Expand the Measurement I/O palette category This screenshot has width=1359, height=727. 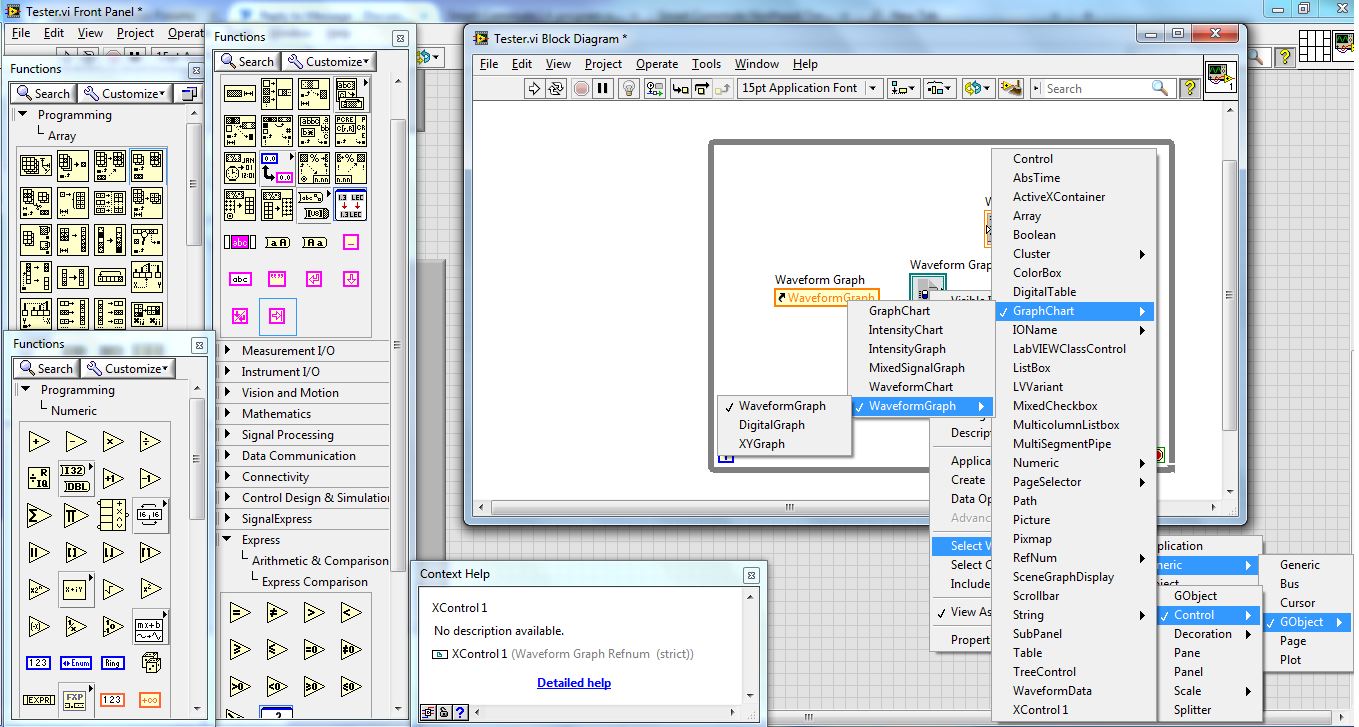pos(304,351)
